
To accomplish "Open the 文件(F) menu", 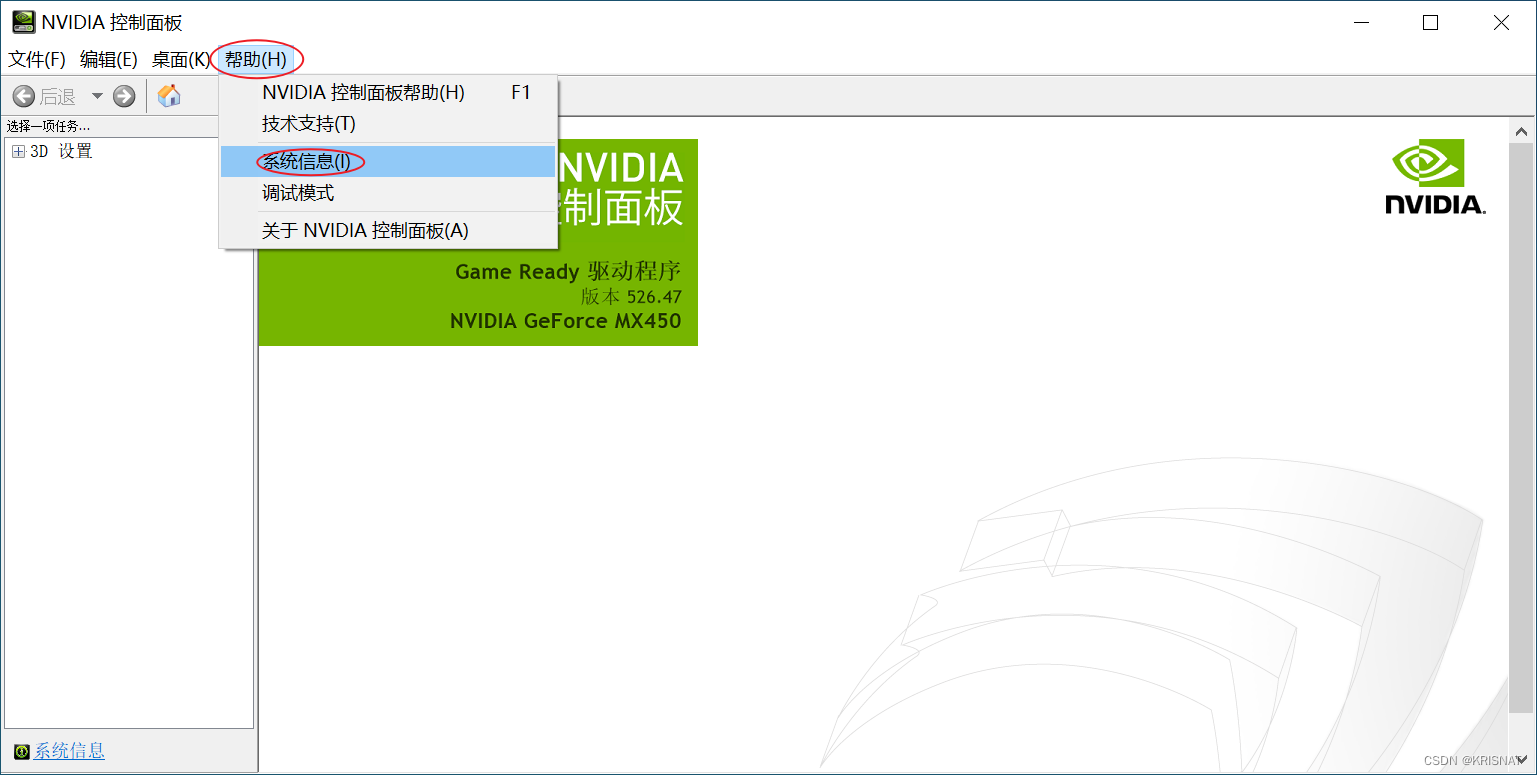I will click(x=37, y=60).
